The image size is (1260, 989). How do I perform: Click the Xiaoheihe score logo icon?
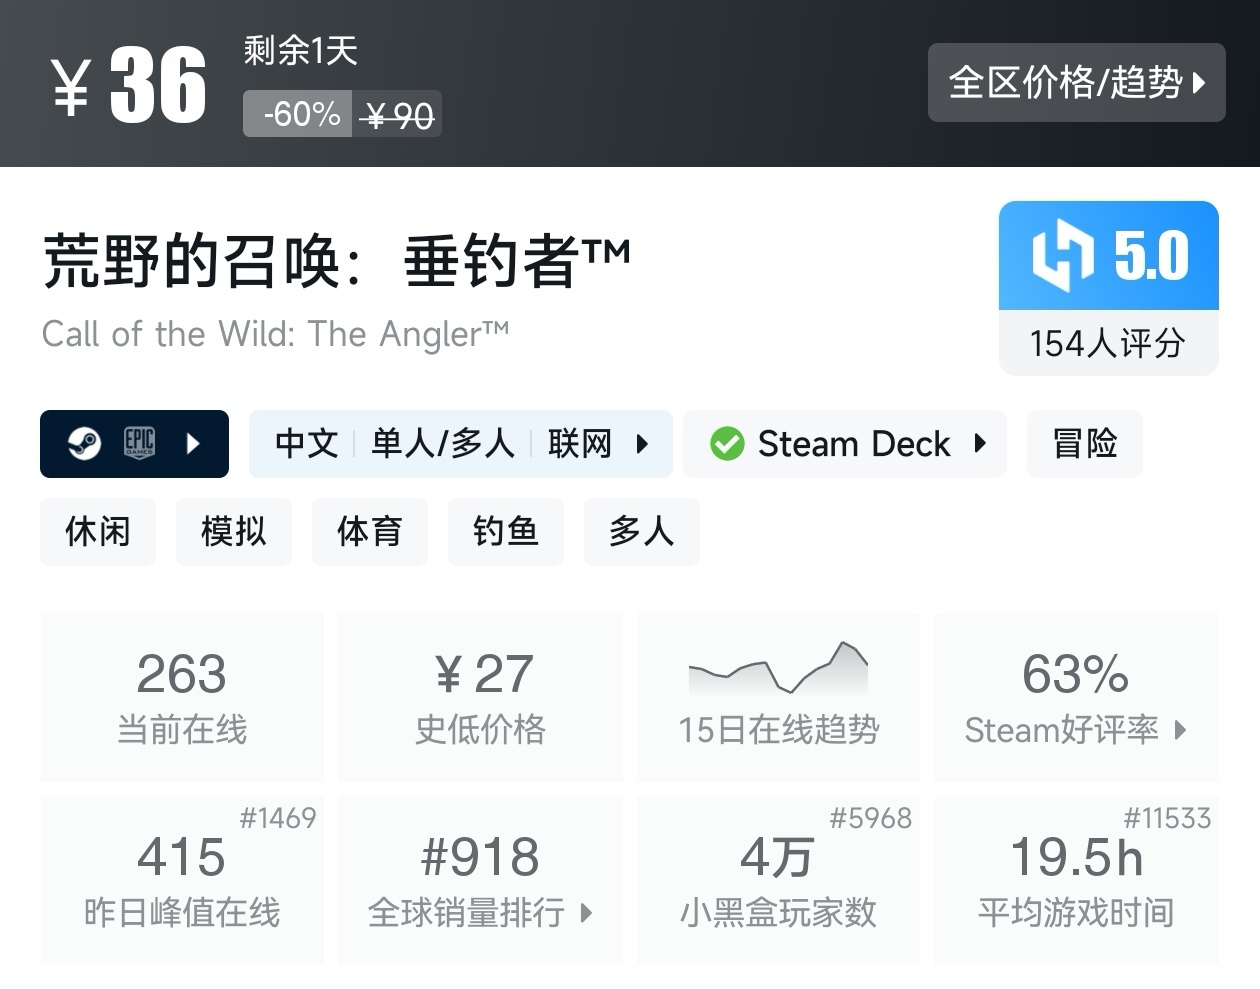coord(1063,256)
